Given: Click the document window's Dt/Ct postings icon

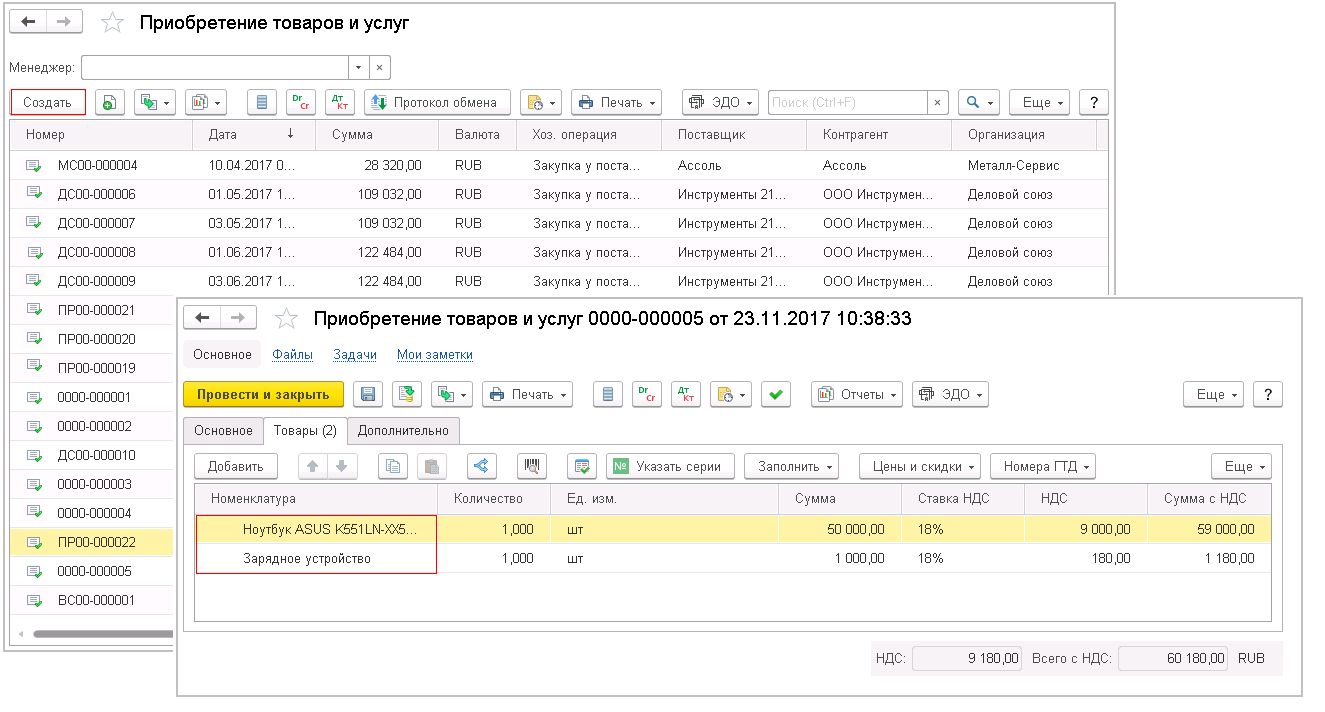Looking at the screenshot, I should [x=647, y=395].
